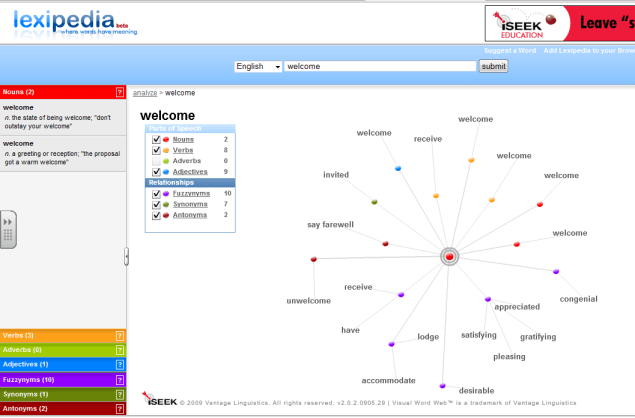Click the iSEEK logo in footer

click(x=160, y=401)
